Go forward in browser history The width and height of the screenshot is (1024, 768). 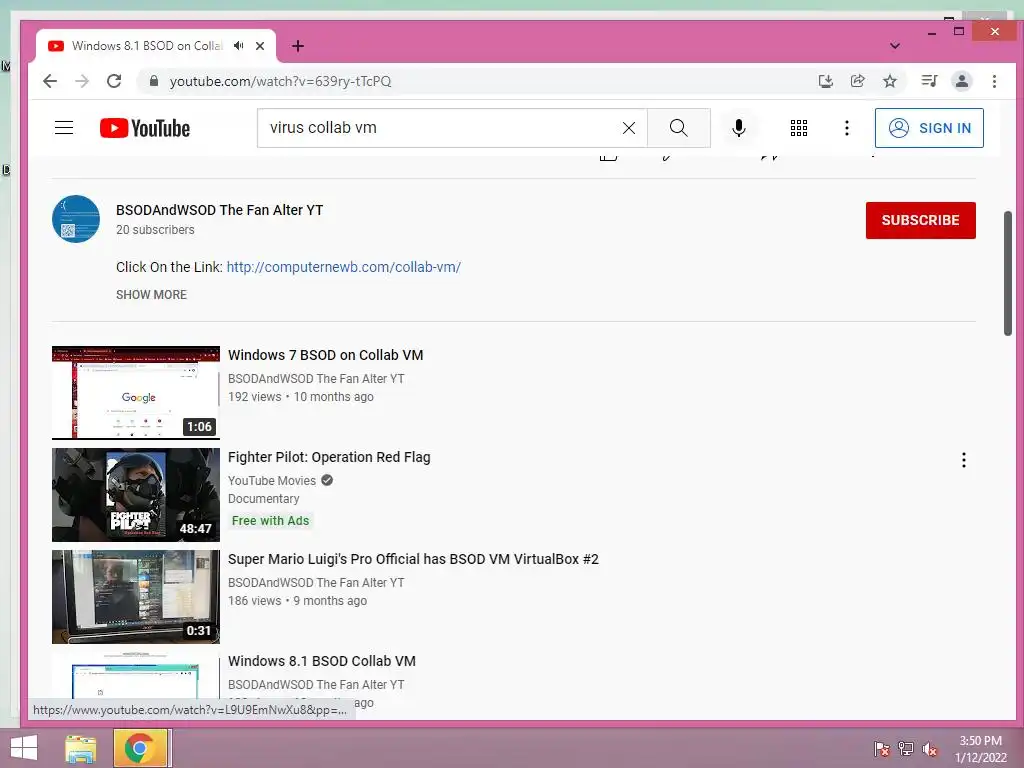pyautogui.click(x=82, y=81)
